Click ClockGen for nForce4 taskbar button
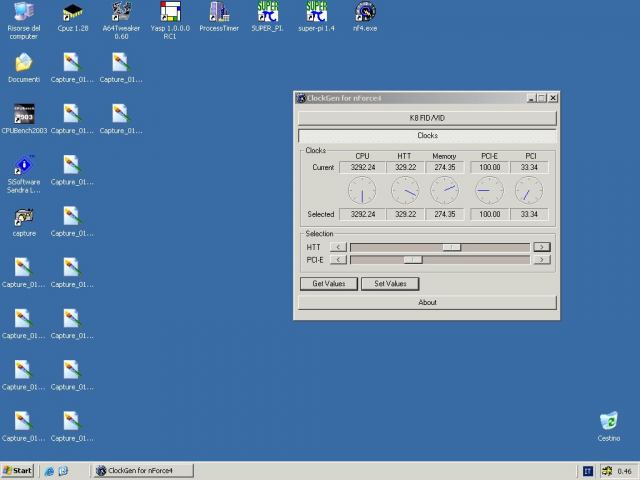Image resolution: width=640 pixels, height=480 pixels. pyautogui.click(x=144, y=471)
